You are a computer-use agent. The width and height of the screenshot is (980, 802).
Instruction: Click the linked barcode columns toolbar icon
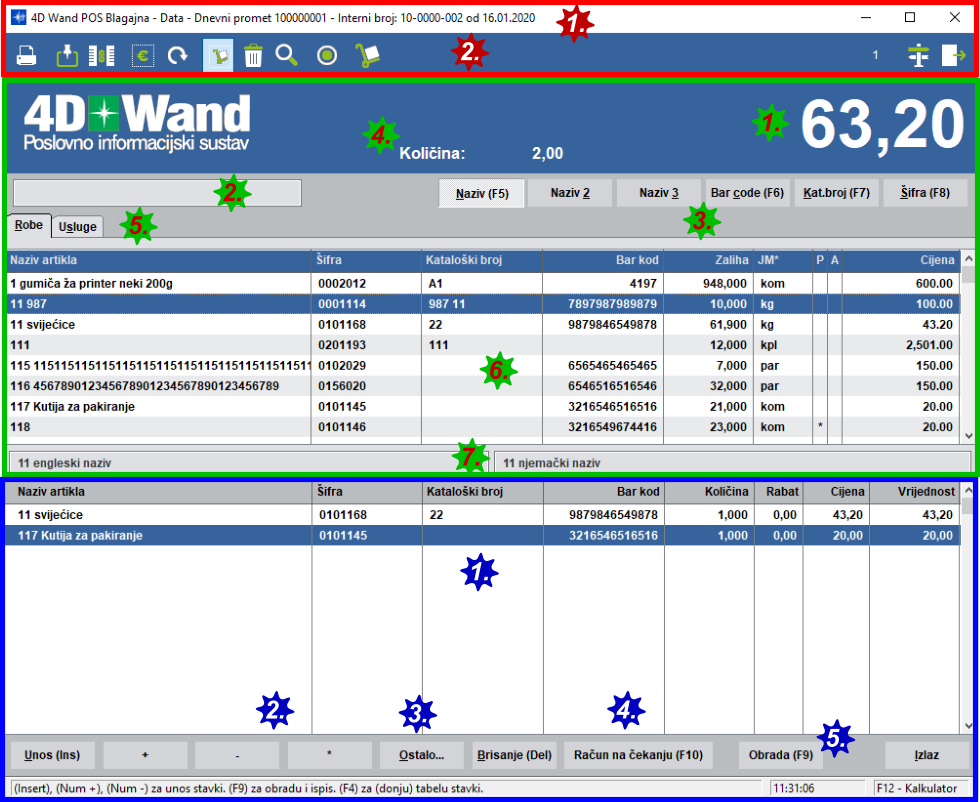coord(102,56)
